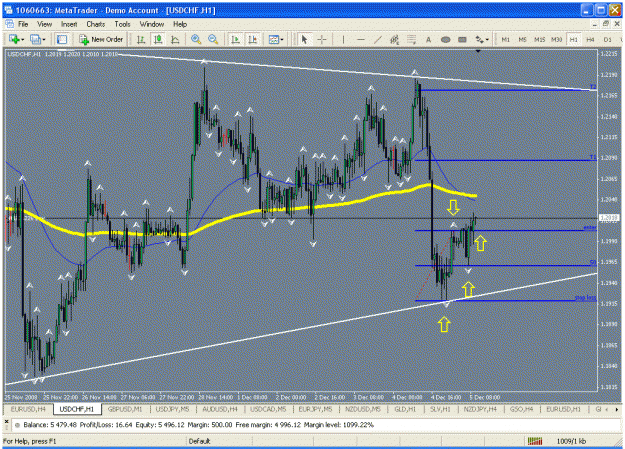Image resolution: width=625 pixels, height=449 pixels.
Task: Switch timeframe to H4
Action: tap(590, 39)
